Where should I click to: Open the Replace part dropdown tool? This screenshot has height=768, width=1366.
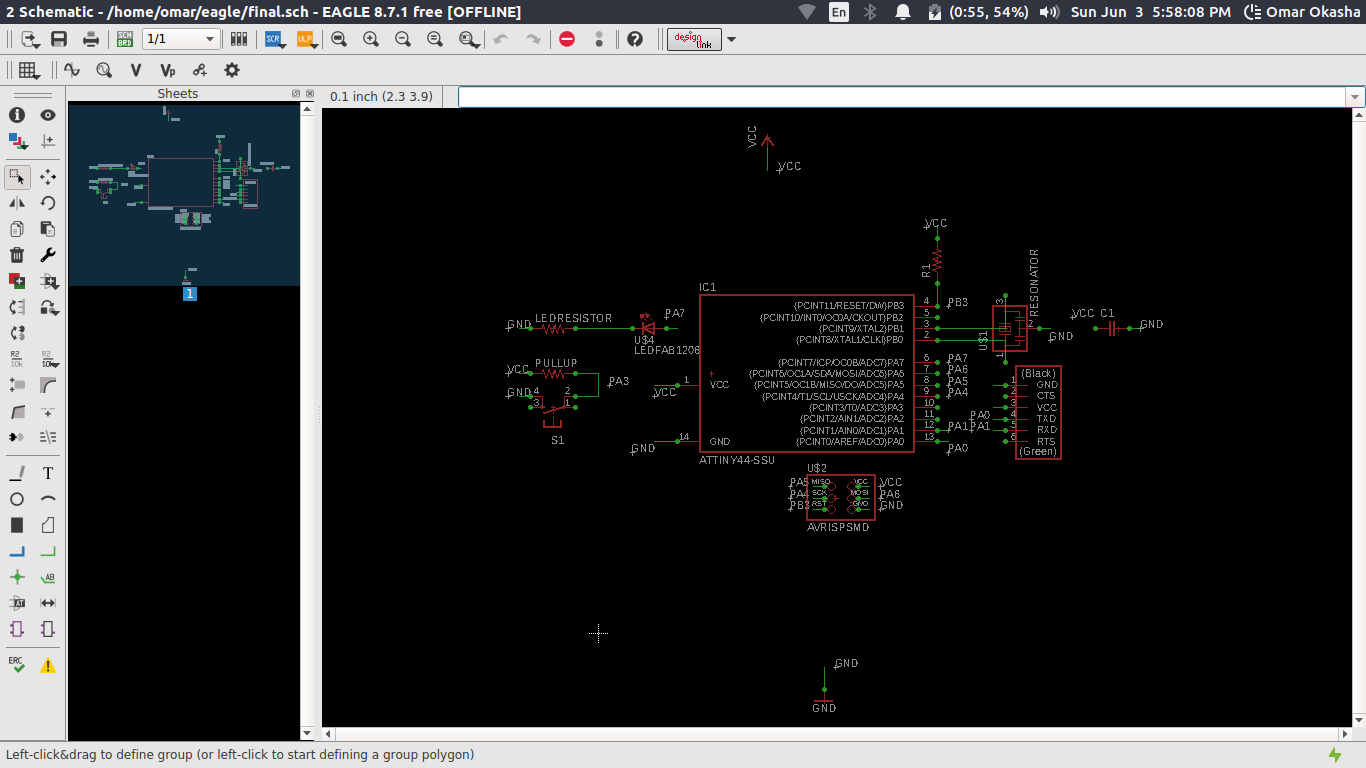click(x=48, y=307)
